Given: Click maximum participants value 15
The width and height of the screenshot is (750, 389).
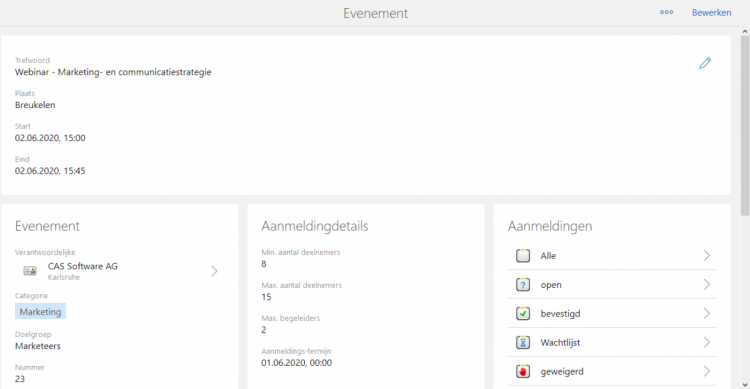Looking at the screenshot, I should pyautogui.click(x=266, y=297).
